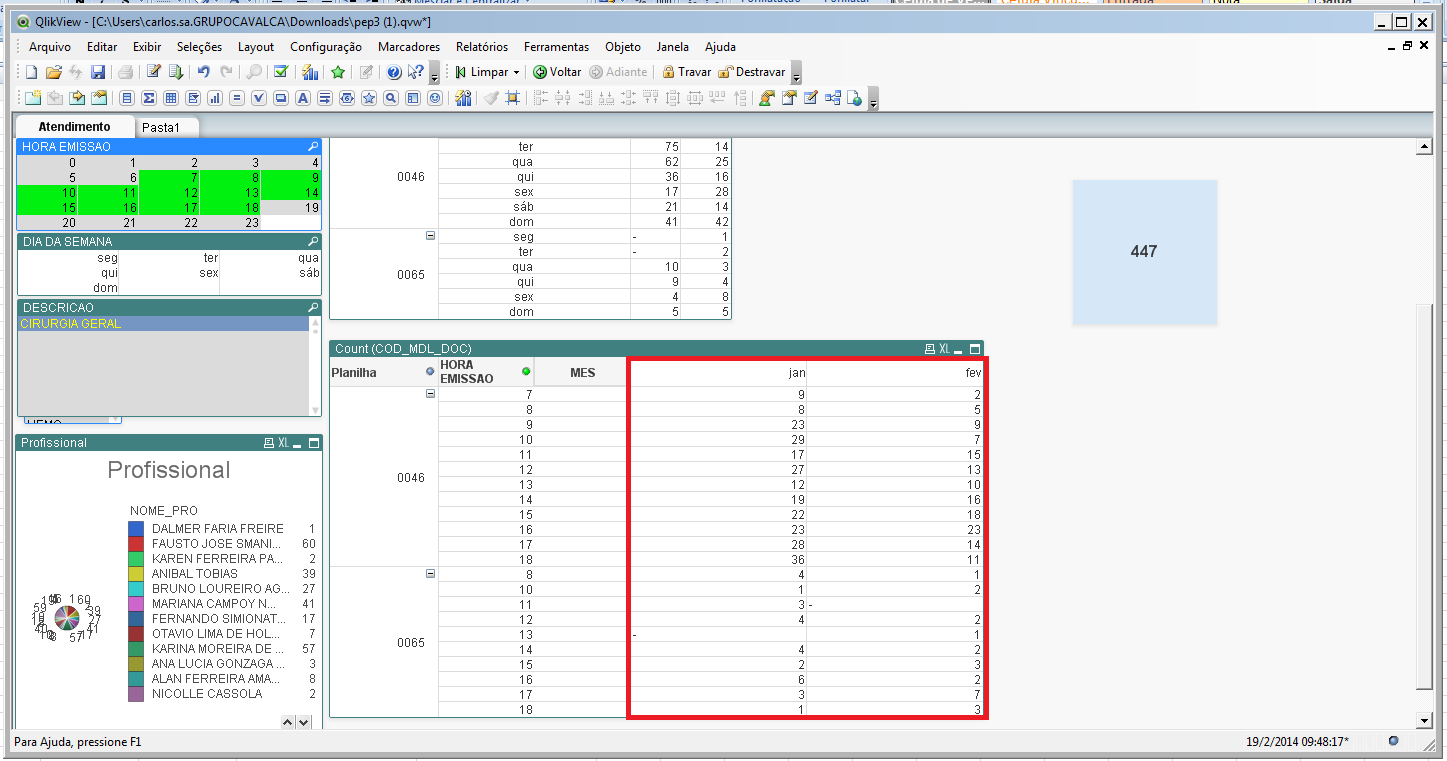1447x761 pixels.
Task: Collapse the 0046 group in Count pivot table
Action: [x=431, y=394]
